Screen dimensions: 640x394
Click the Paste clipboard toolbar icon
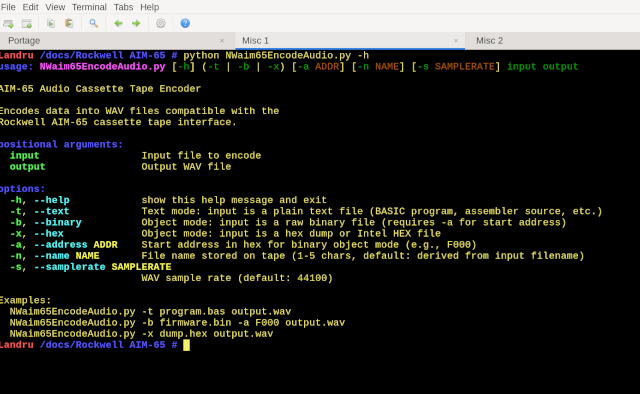pyautogui.click(x=69, y=24)
